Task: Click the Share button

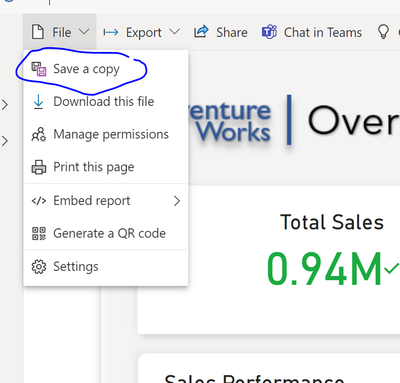Action: click(x=221, y=32)
